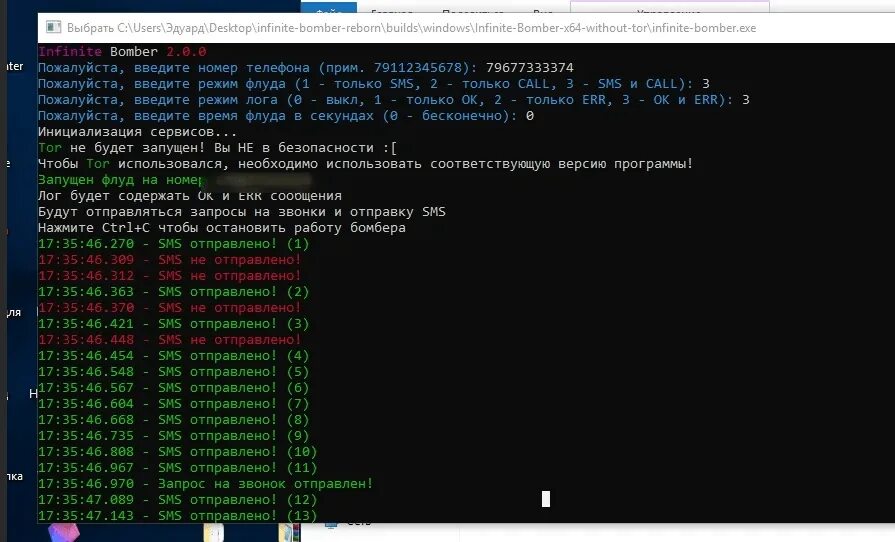The height and width of the screenshot is (542, 895).
Task: Click red log entry 17:35:46.312 SMS не отправлено
Action: tap(170, 276)
